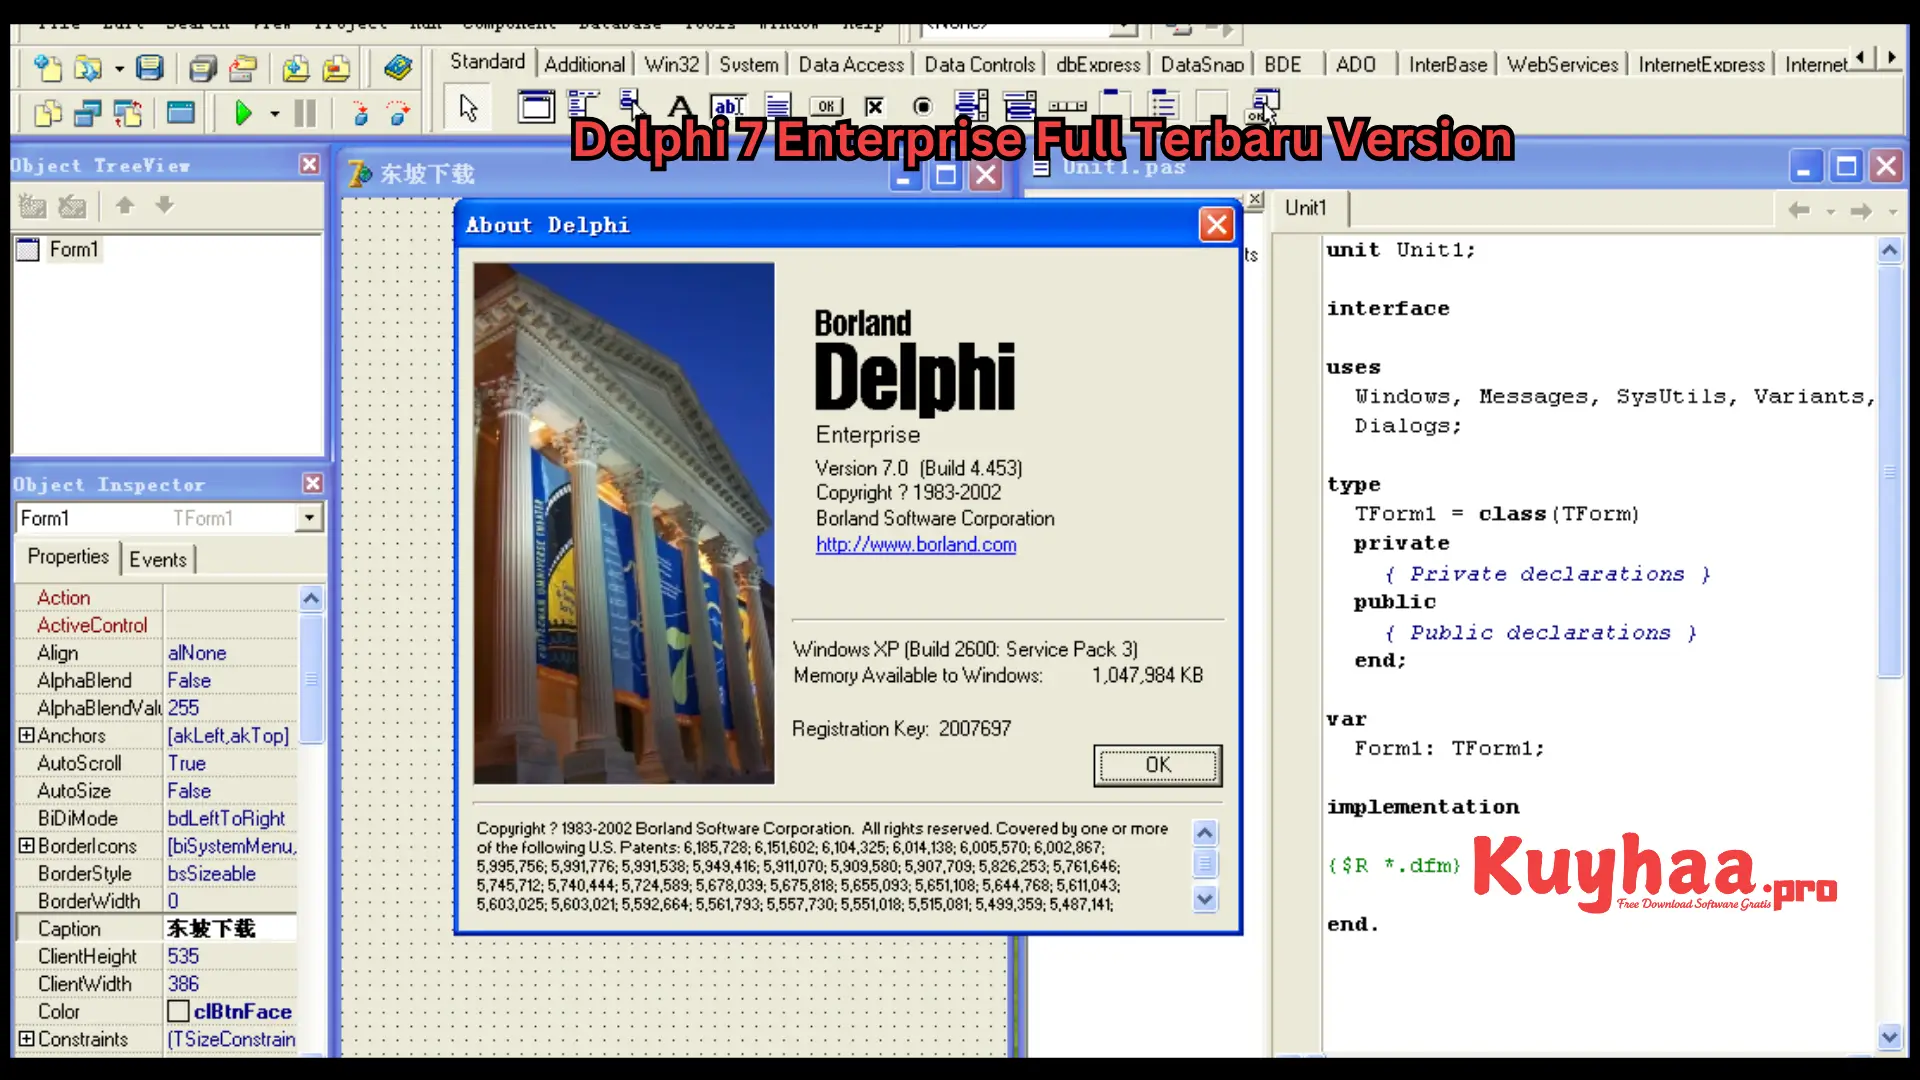
Task: Click the View Form toolbar icon
Action: pos(88,113)
